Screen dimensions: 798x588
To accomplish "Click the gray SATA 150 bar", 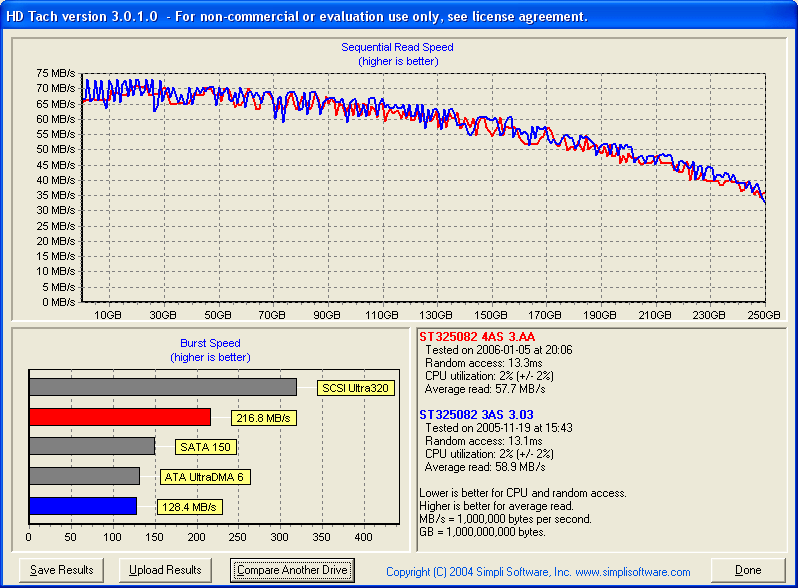I will point(92,446).
